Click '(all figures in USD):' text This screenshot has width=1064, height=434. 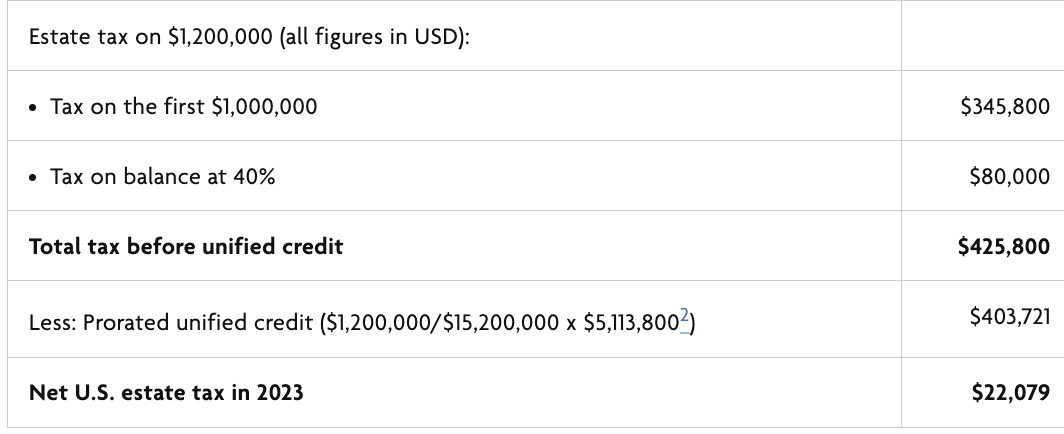374,37
